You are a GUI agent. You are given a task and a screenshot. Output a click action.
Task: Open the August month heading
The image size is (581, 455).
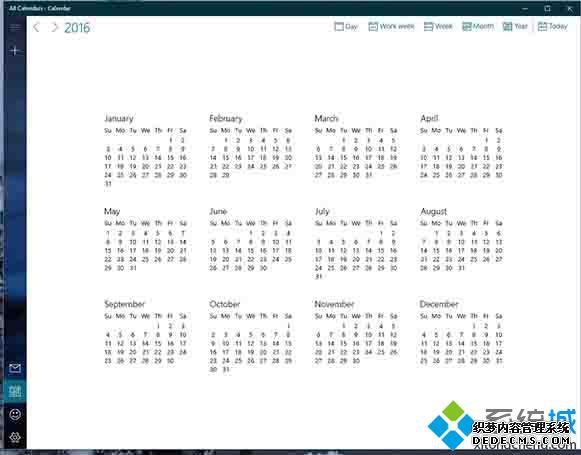[x=434, y=211]
